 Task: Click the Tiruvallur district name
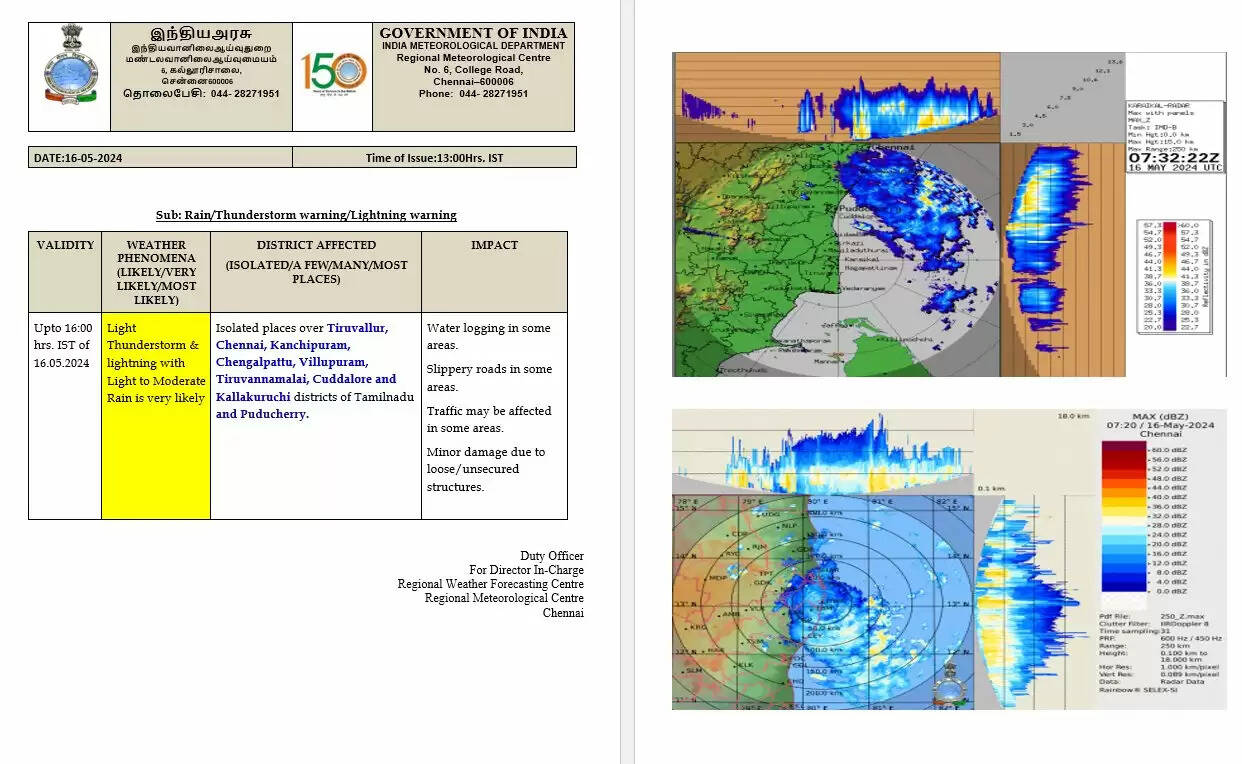coord(357,328)
